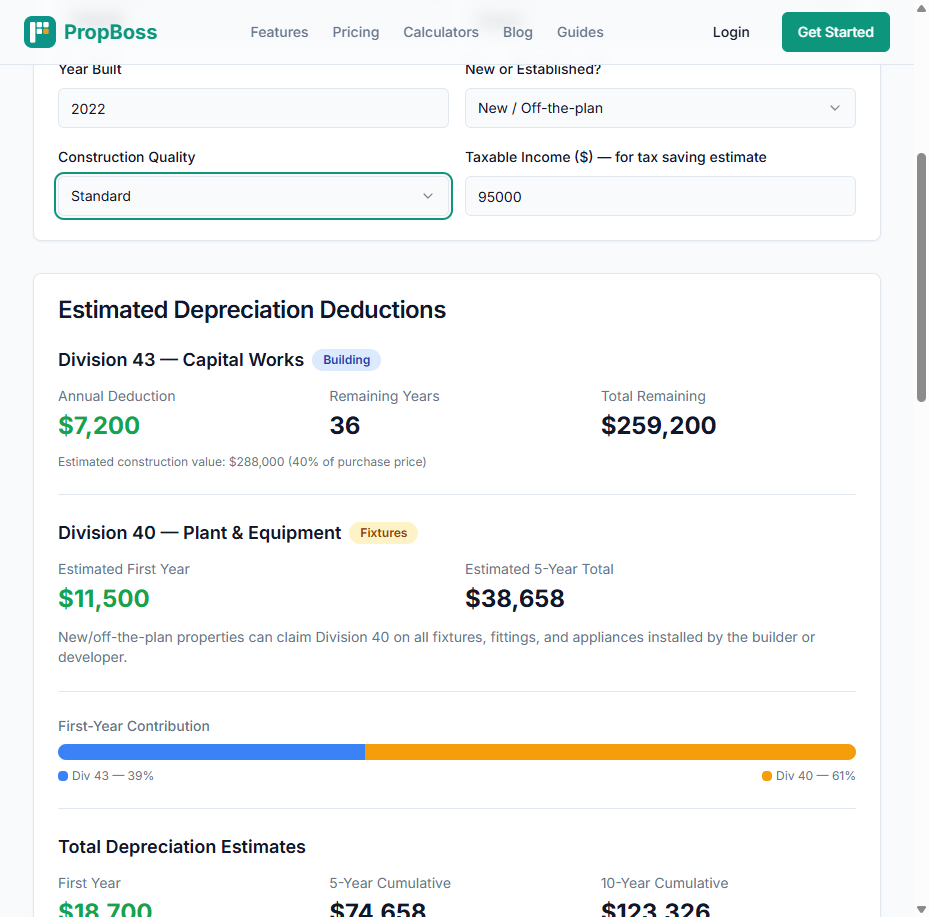Select the Taxable Income input field

[660, 196]
